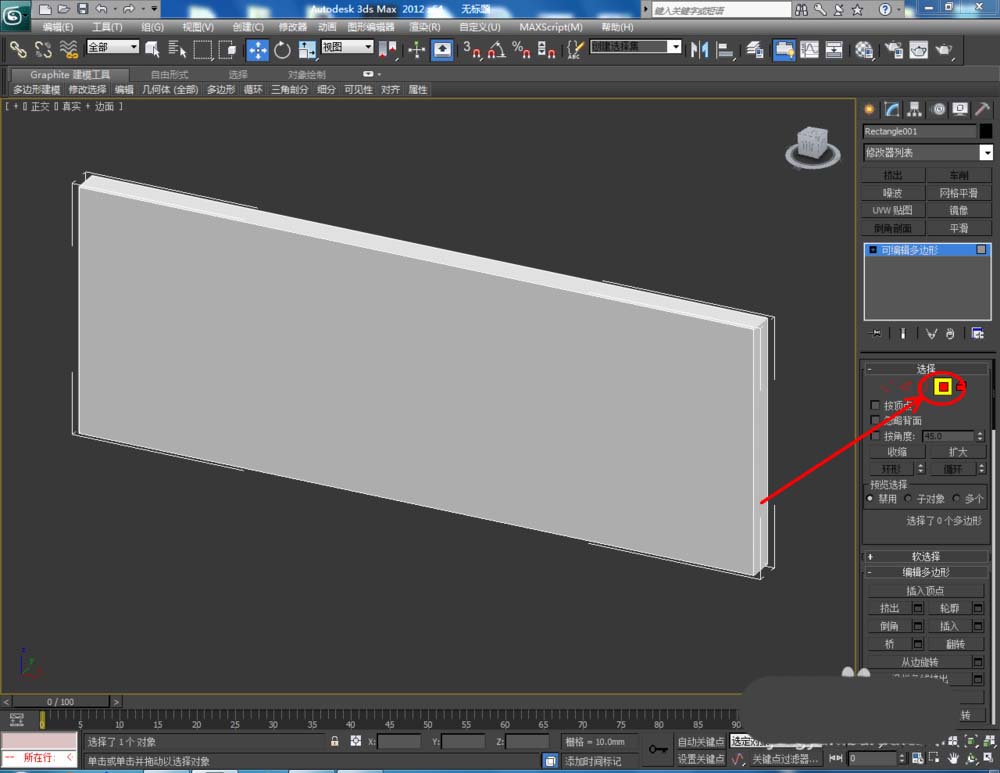Select the Bind to Space Warp tool
Image resolution: width=1000 pixels, height=773 pixels.
(68, 49)
